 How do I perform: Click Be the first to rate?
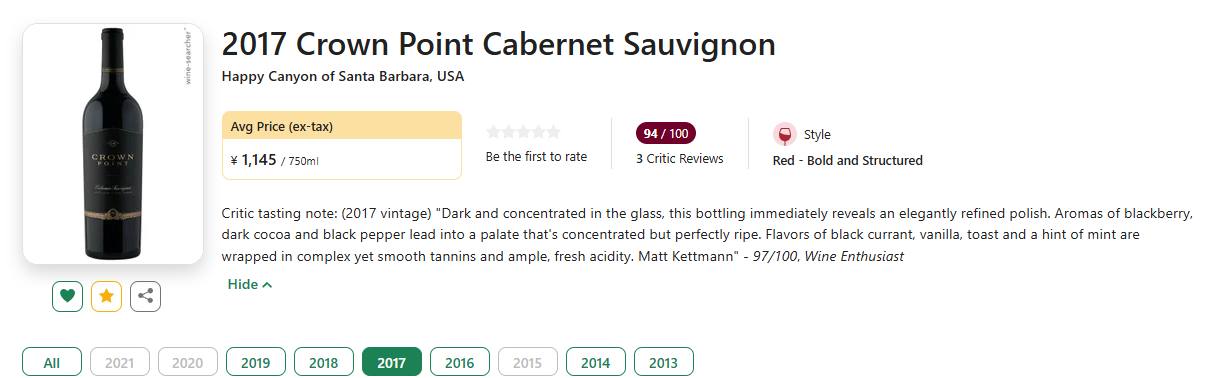pos(536,157)
